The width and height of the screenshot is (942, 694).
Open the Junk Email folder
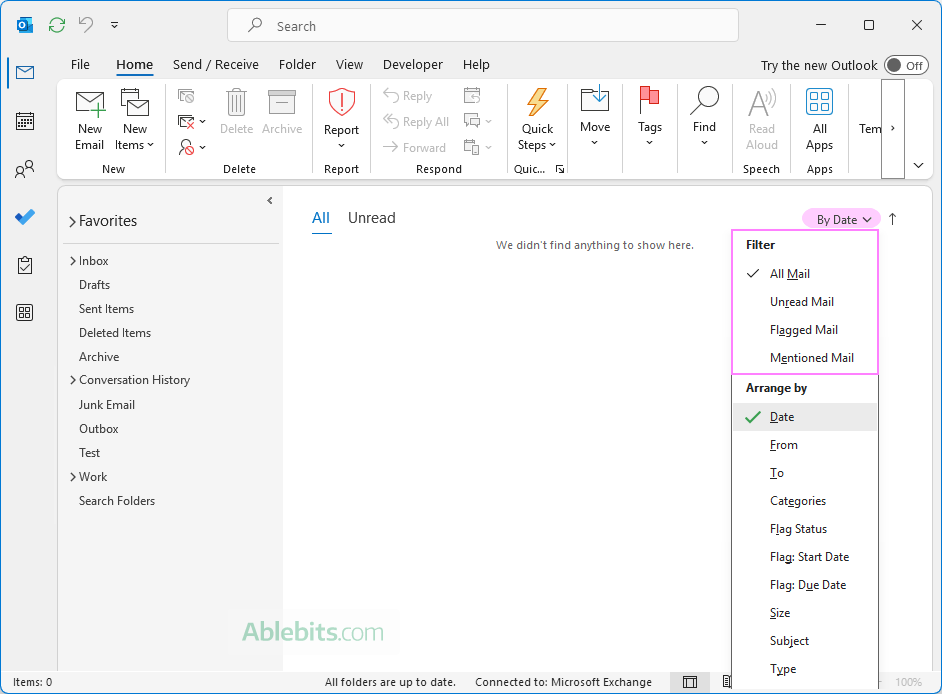point(107,405)
